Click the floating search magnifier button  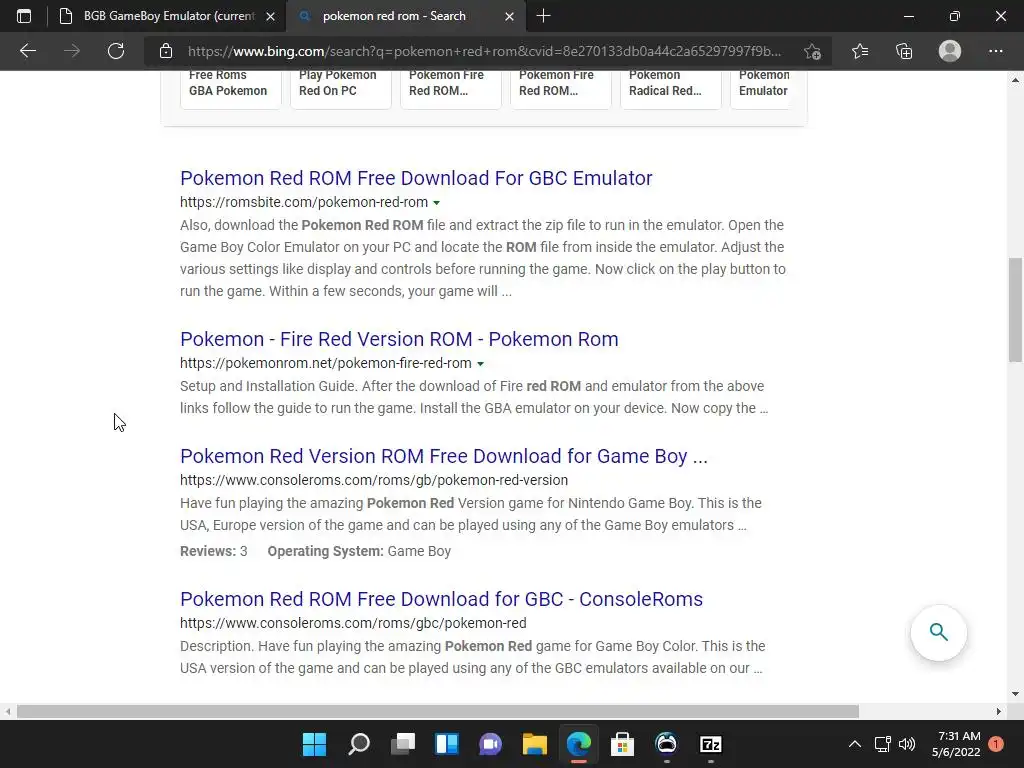pos(938,632)
